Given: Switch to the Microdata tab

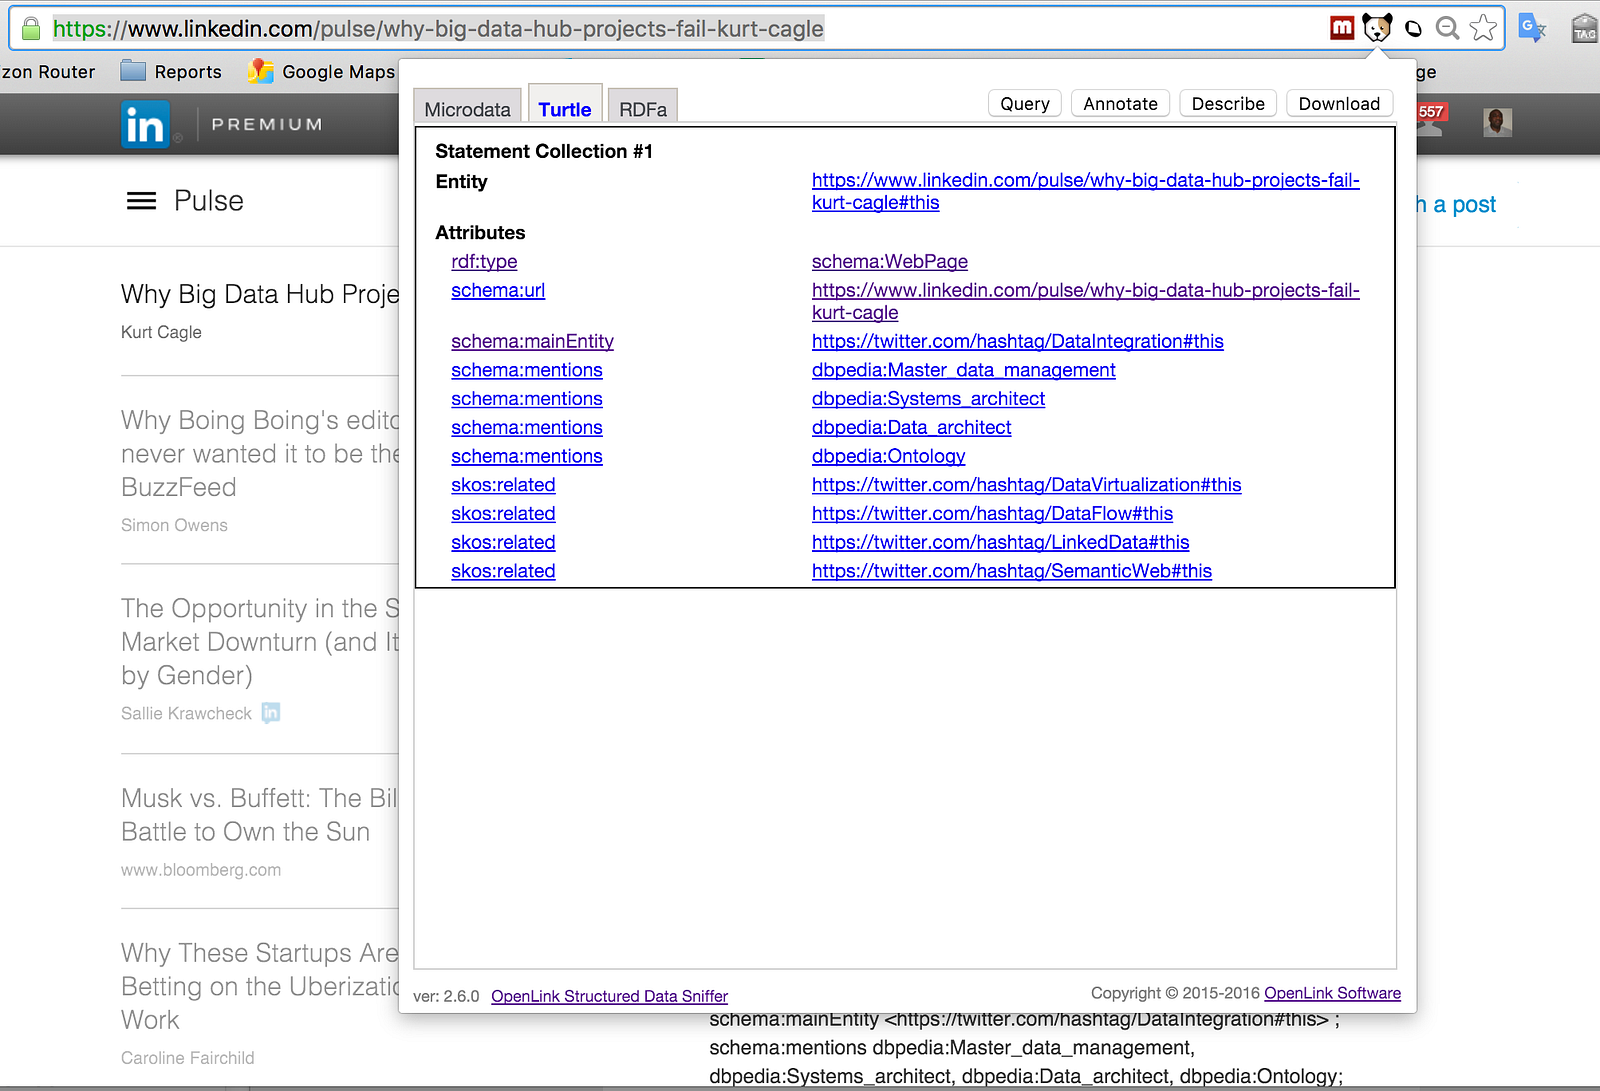Looking at the screenshot, I should (467, 109).
